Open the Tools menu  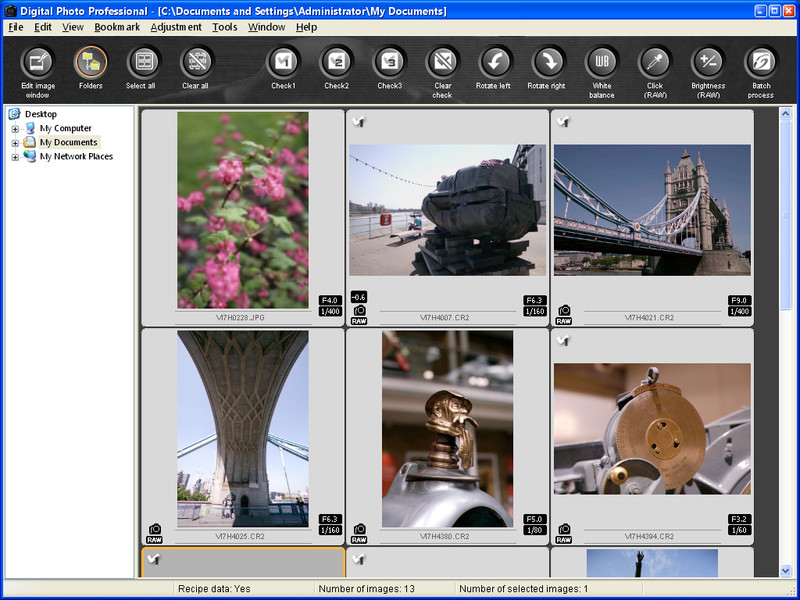point(225,27)
